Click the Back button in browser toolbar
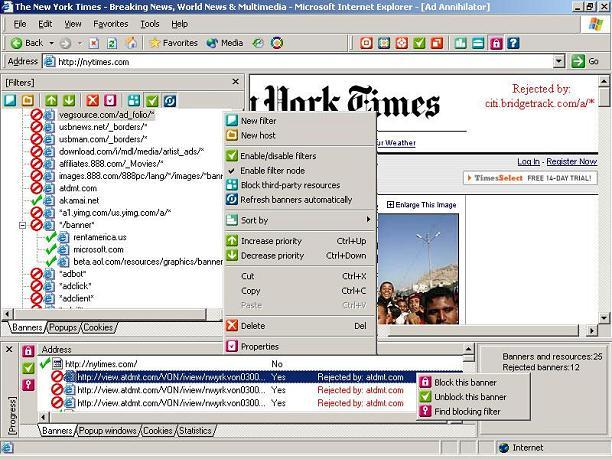 pyautogui.click(x=27, y=43)
